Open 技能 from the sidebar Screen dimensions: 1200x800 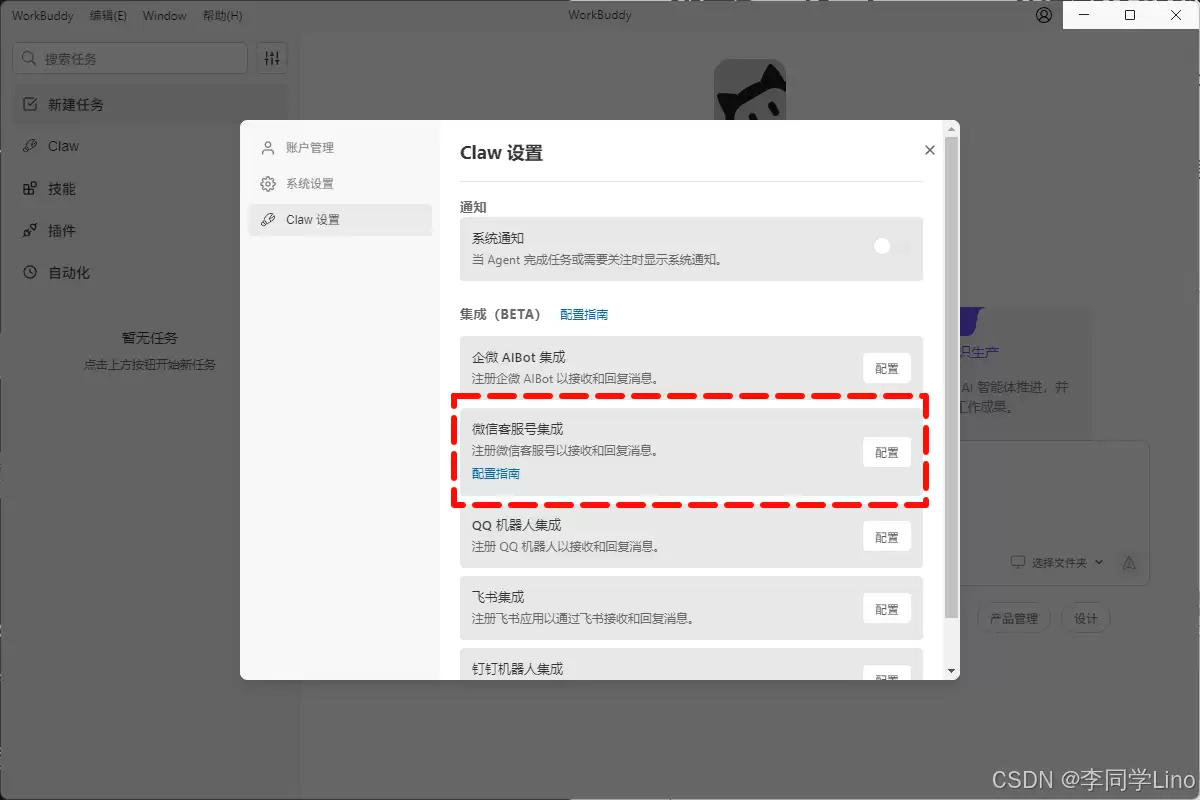pyautogui.click(x=61, y=189)
